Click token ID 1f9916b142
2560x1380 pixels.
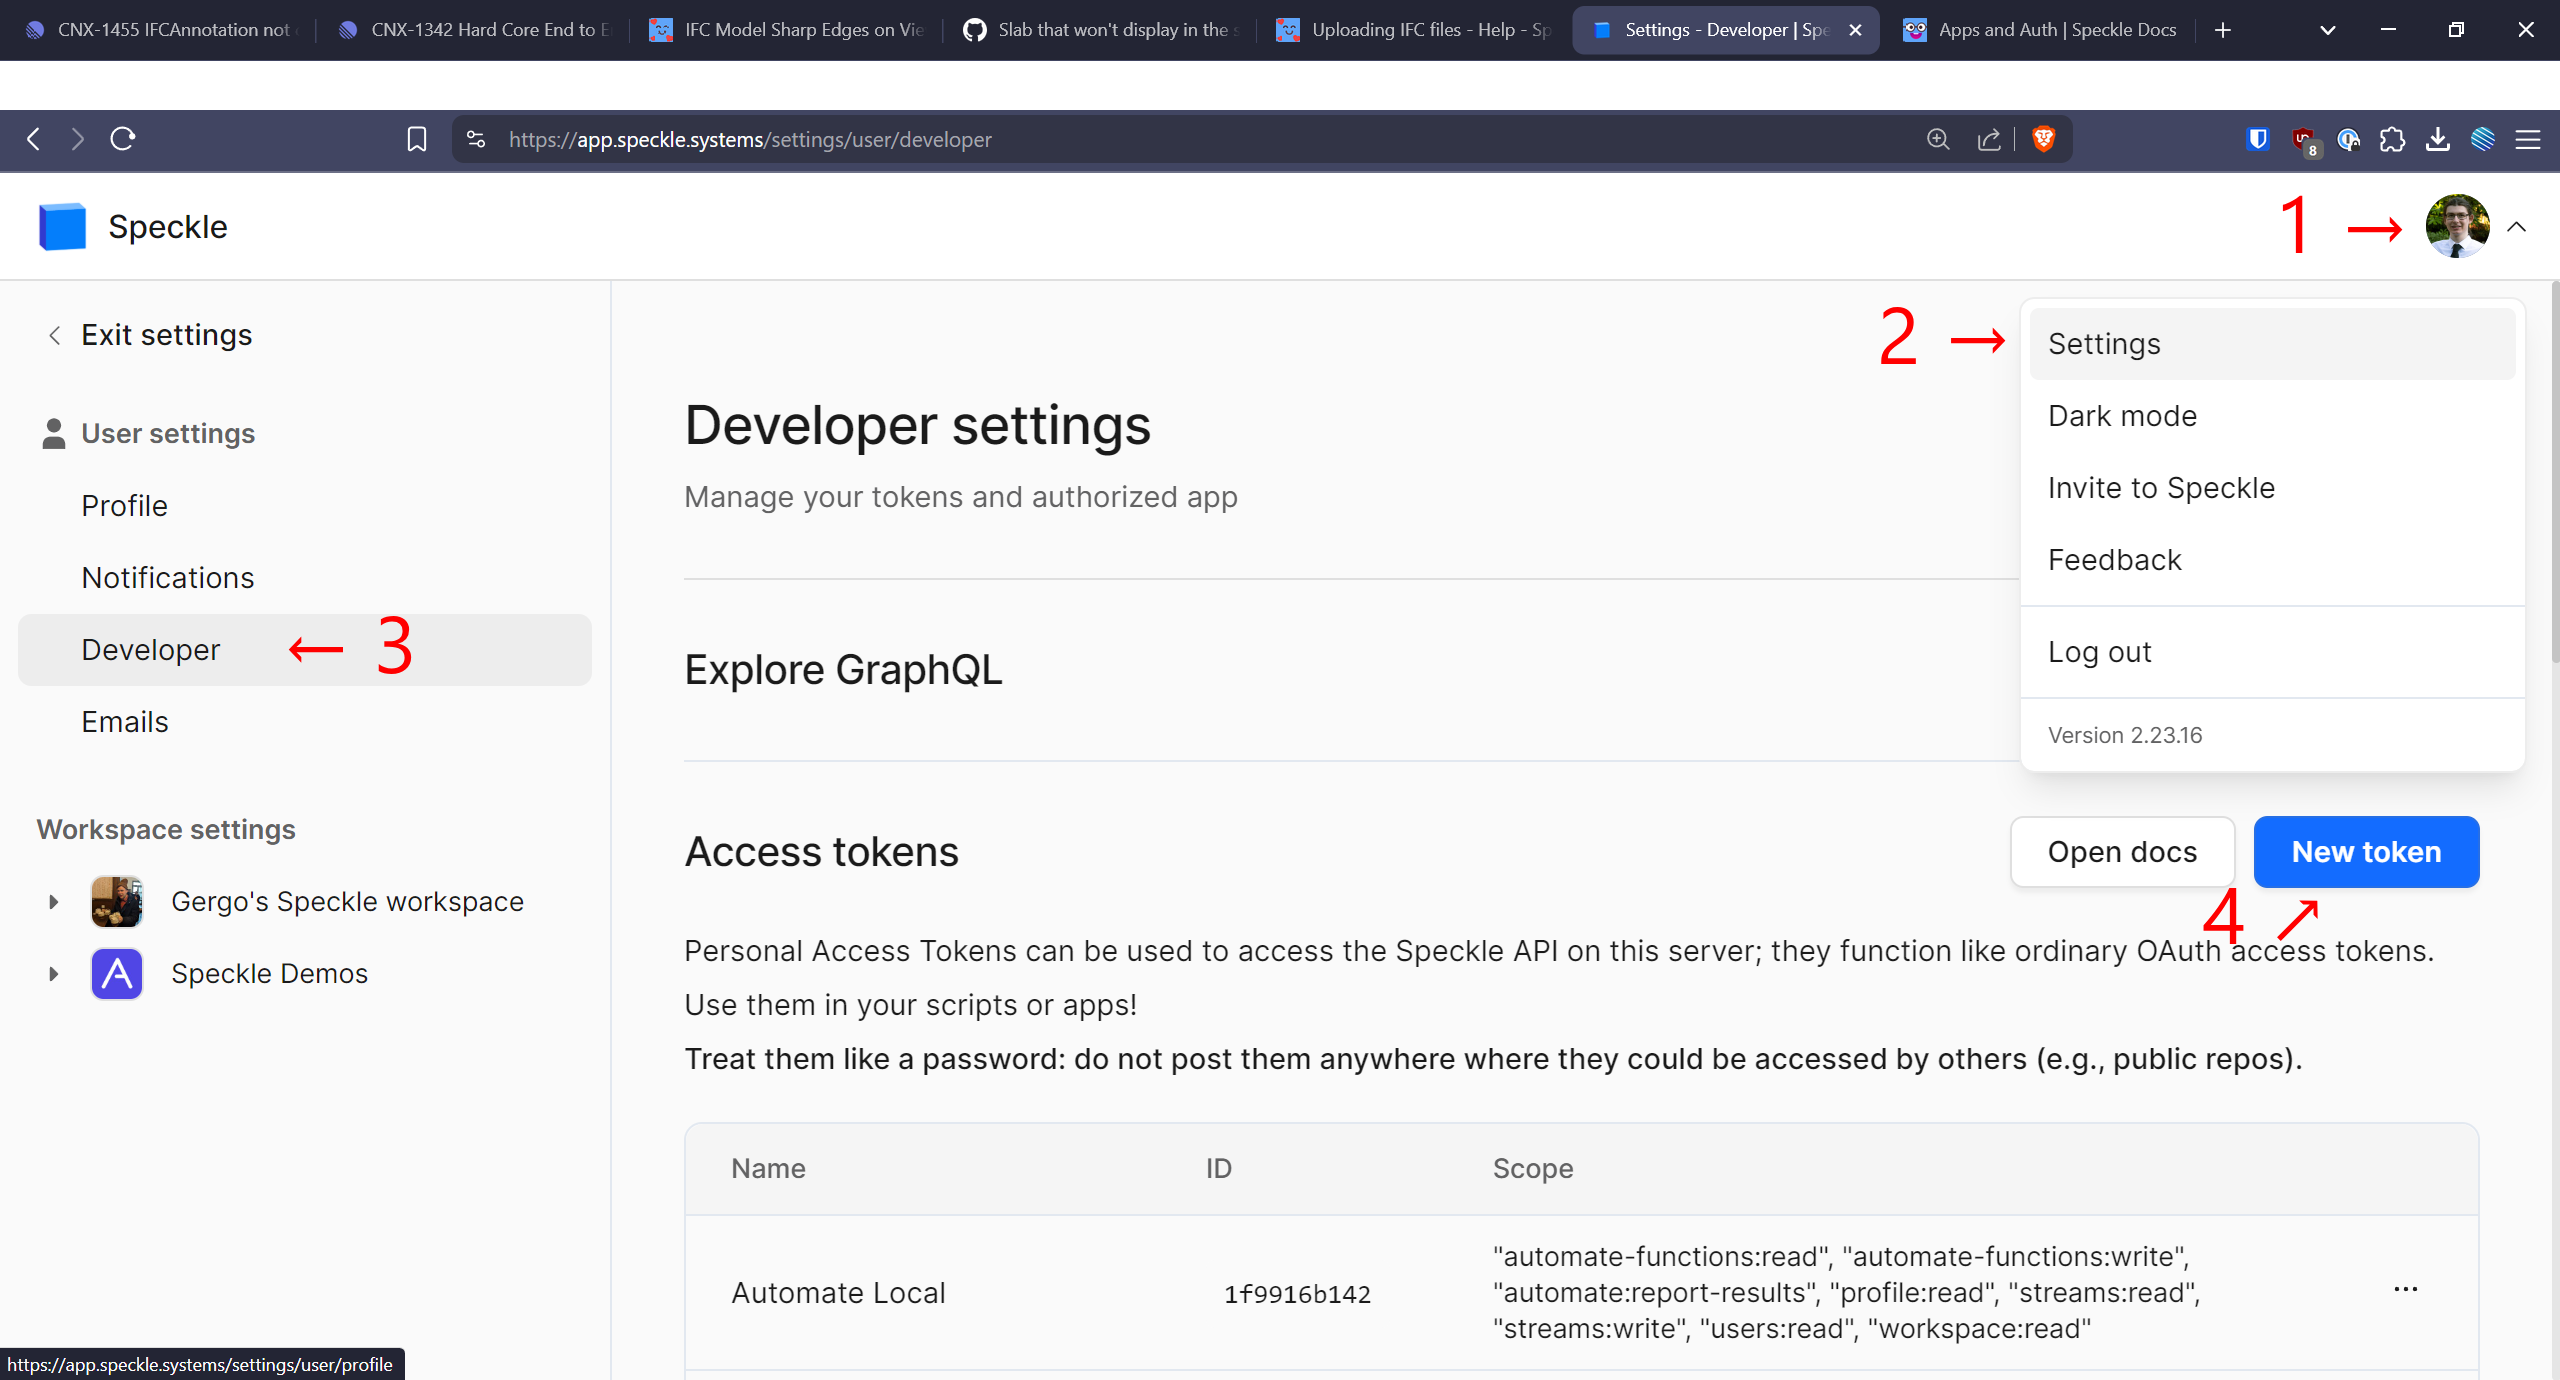click(x=1297, y=1294)
